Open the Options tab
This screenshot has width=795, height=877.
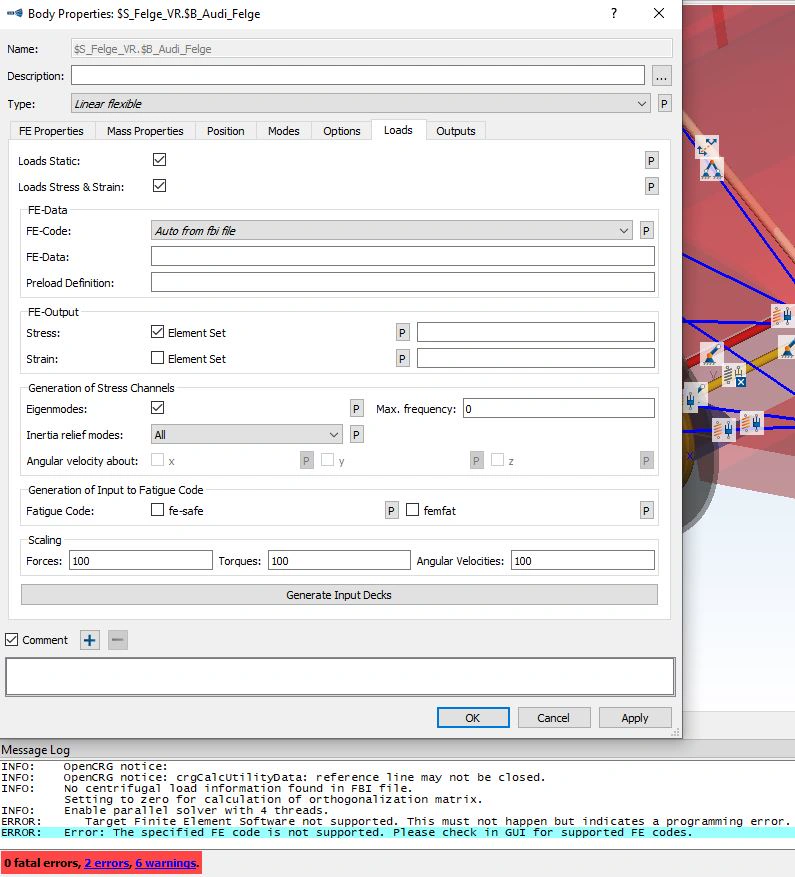pos(342,131)
